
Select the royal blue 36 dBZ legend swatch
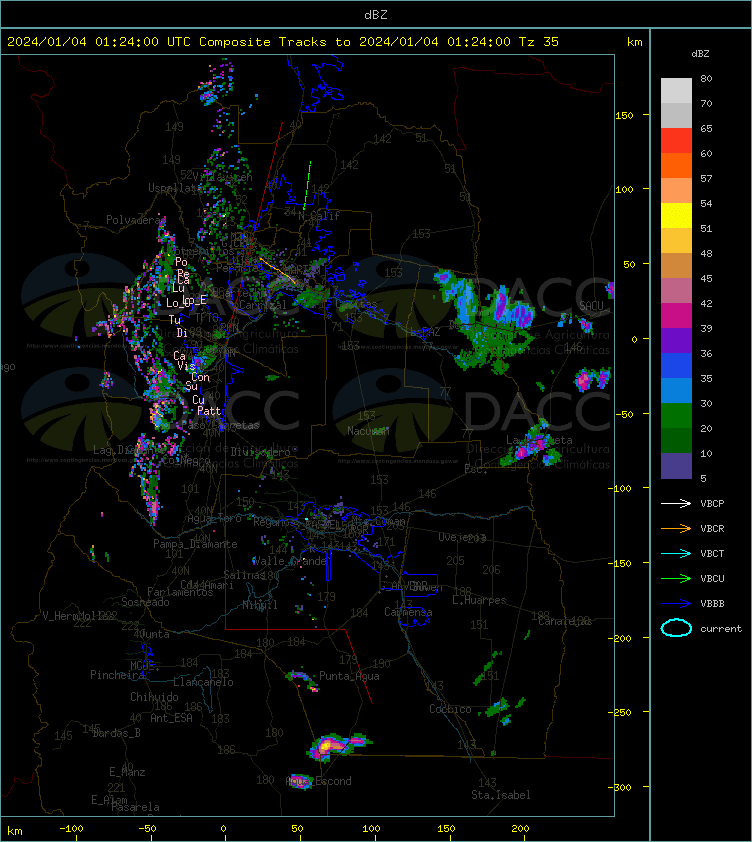coord(676,366)
